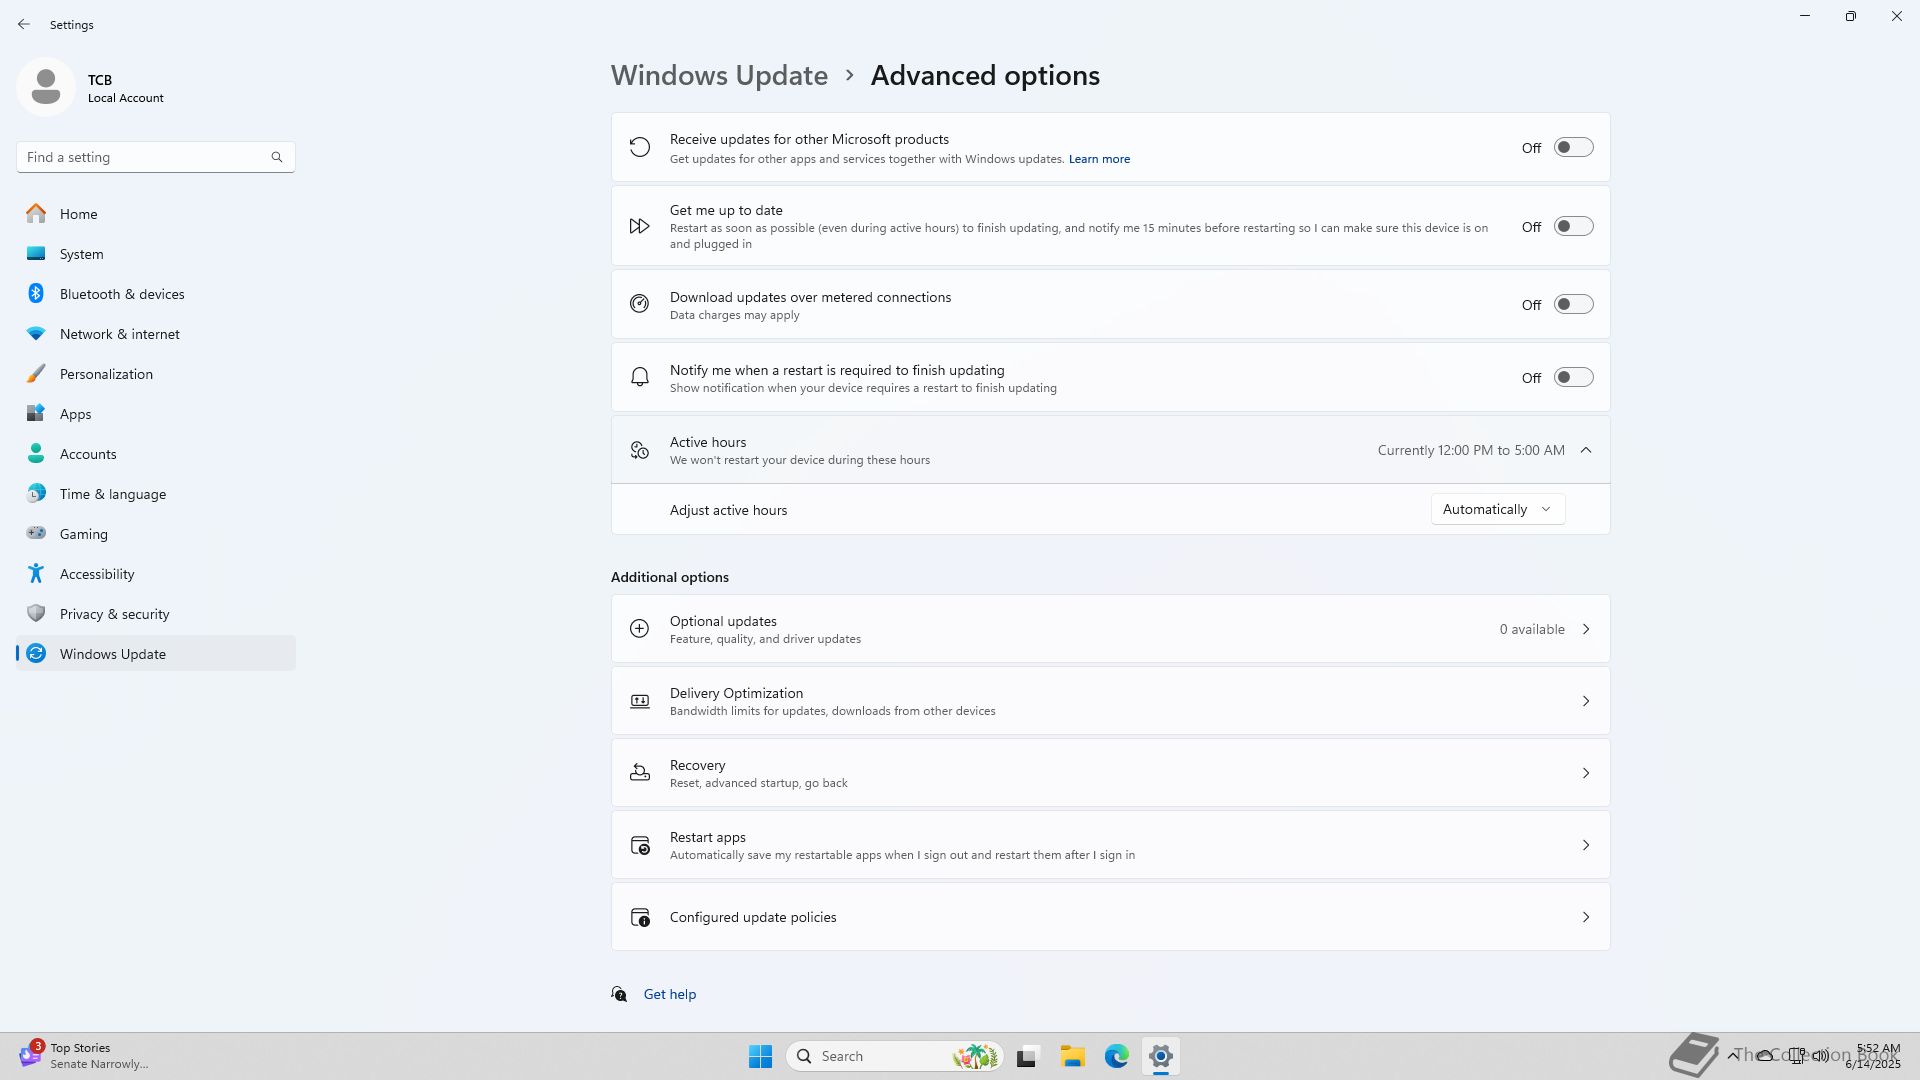1920x1080 pixels.
Task: Enable restart required notification toggle
Action: [x=1573, y=378]
